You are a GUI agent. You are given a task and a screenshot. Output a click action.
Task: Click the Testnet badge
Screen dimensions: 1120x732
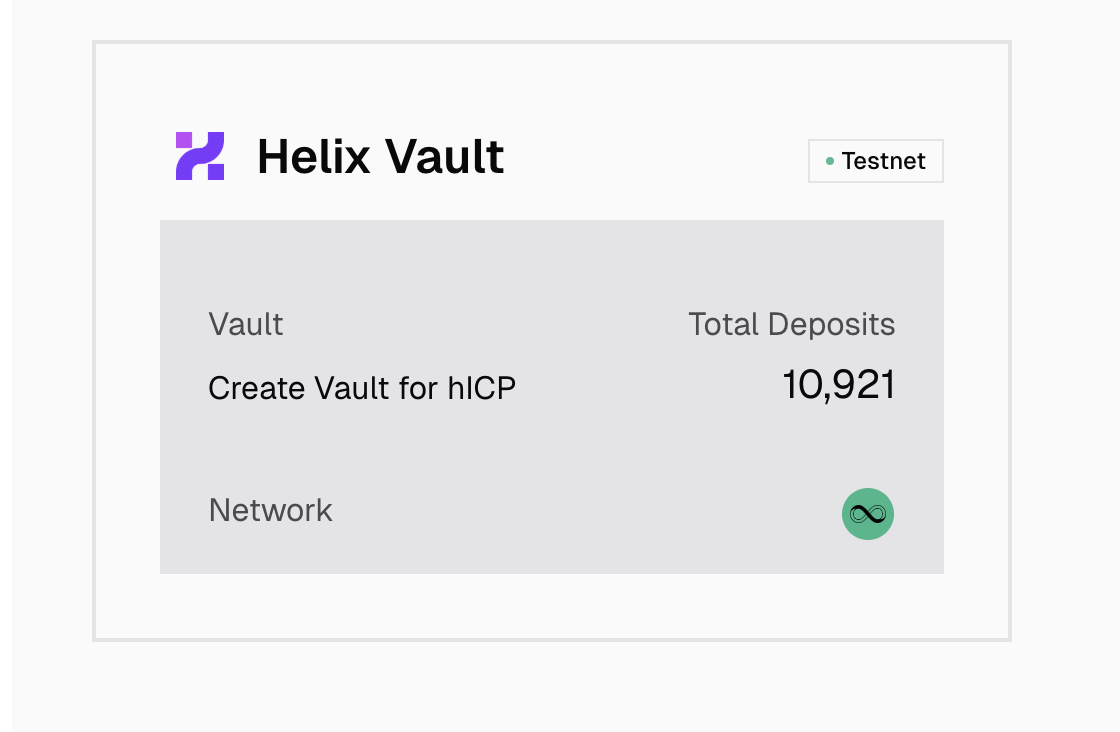tap(875, 161)
